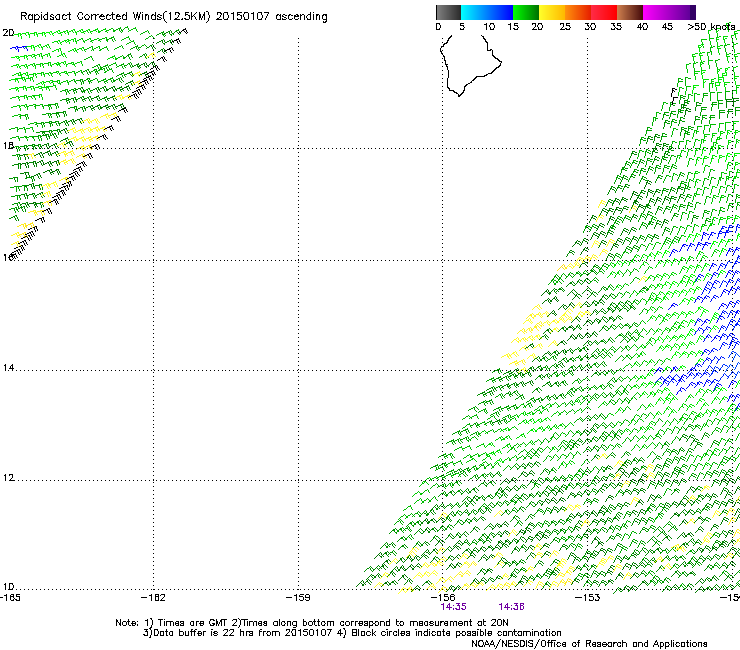Click the '-165' longitude axis label
This screenshot has width=740, height=650.
click(10, 598)
